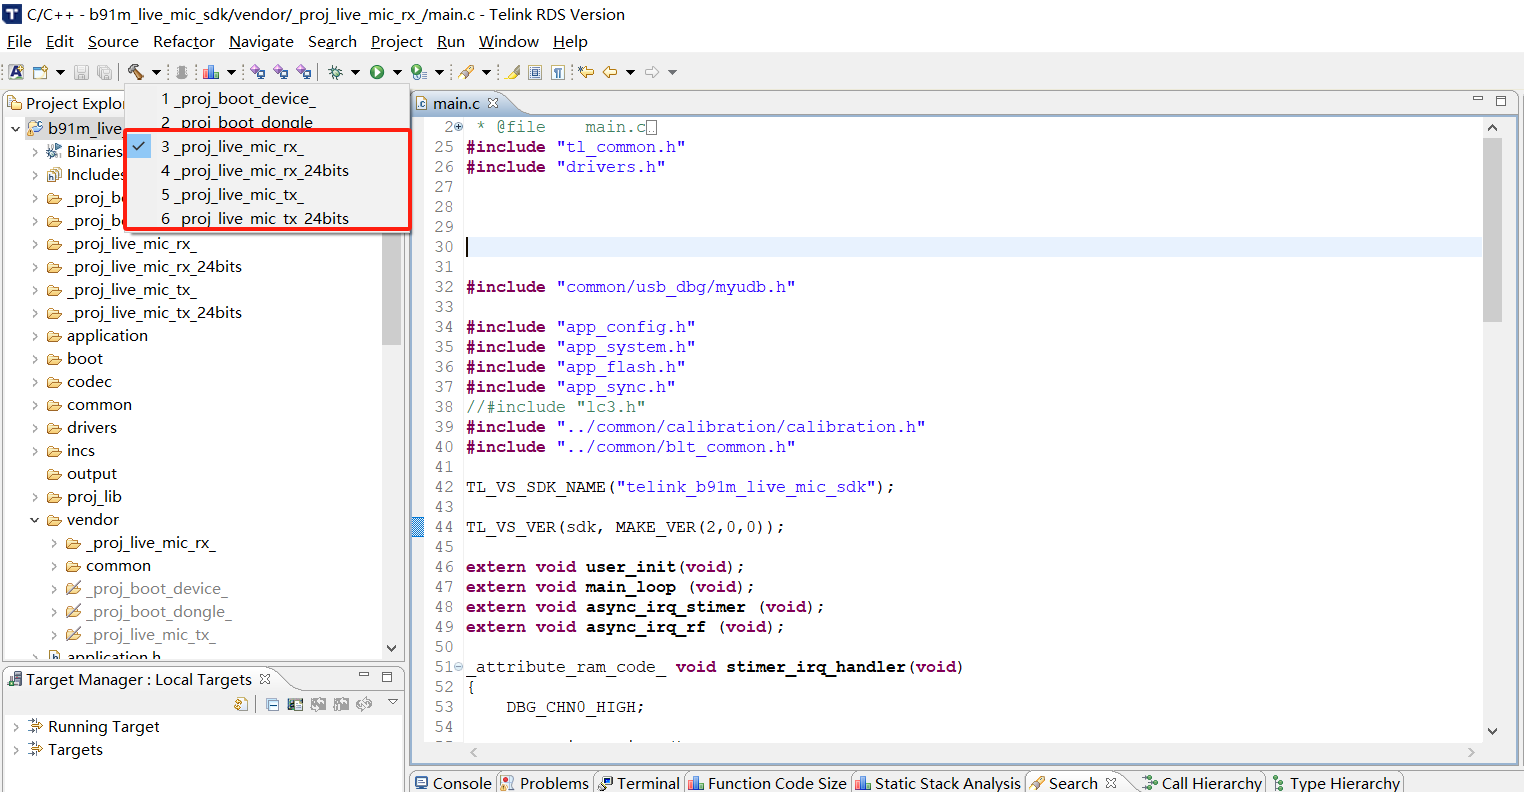Select checked build config _proj_live_mic_rx_
The height and width of the screenshot is (792, 1524).
click(x=232, y=147)
